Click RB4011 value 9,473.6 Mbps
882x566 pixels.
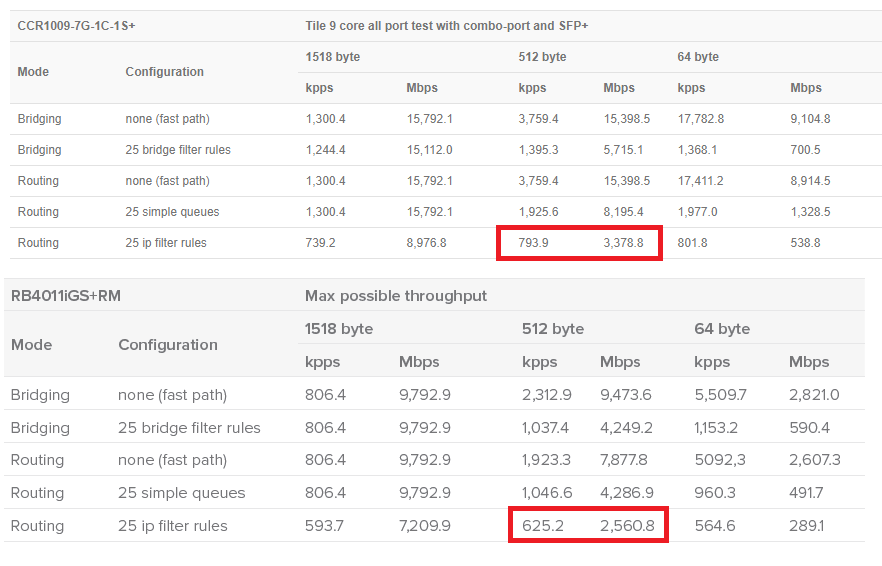[626, 394]
